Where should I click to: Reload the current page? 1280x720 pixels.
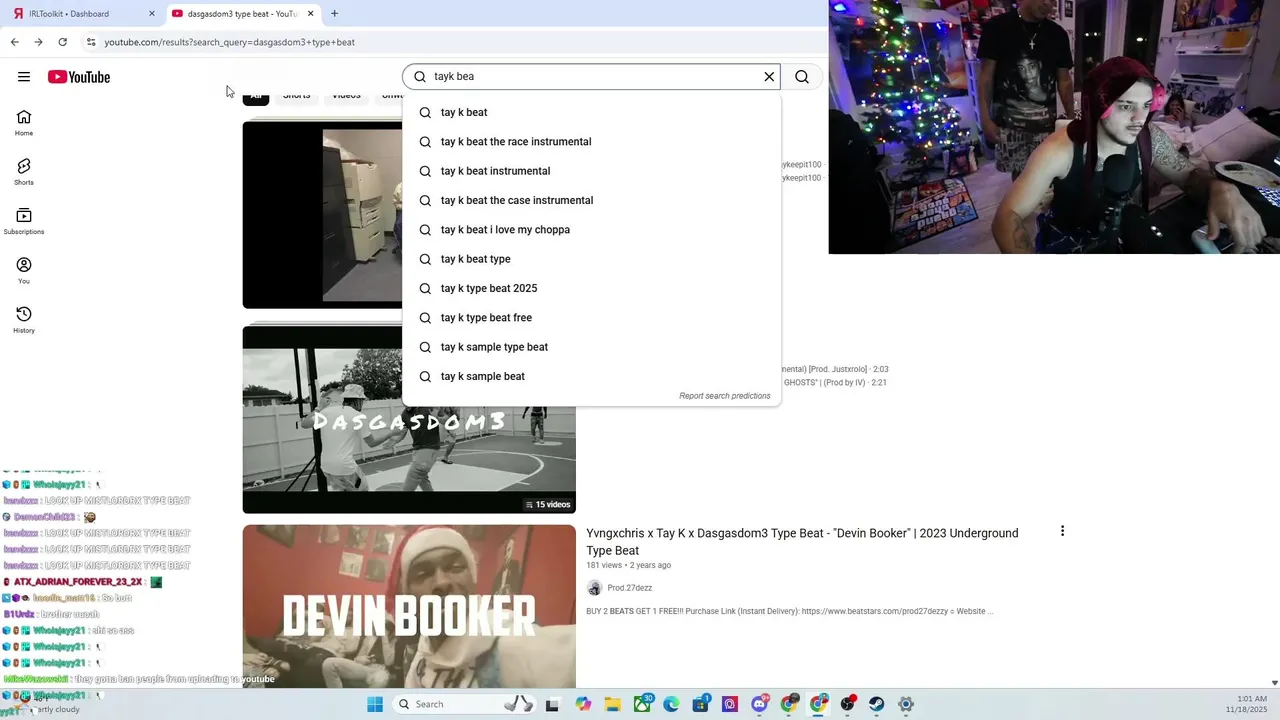62,42
